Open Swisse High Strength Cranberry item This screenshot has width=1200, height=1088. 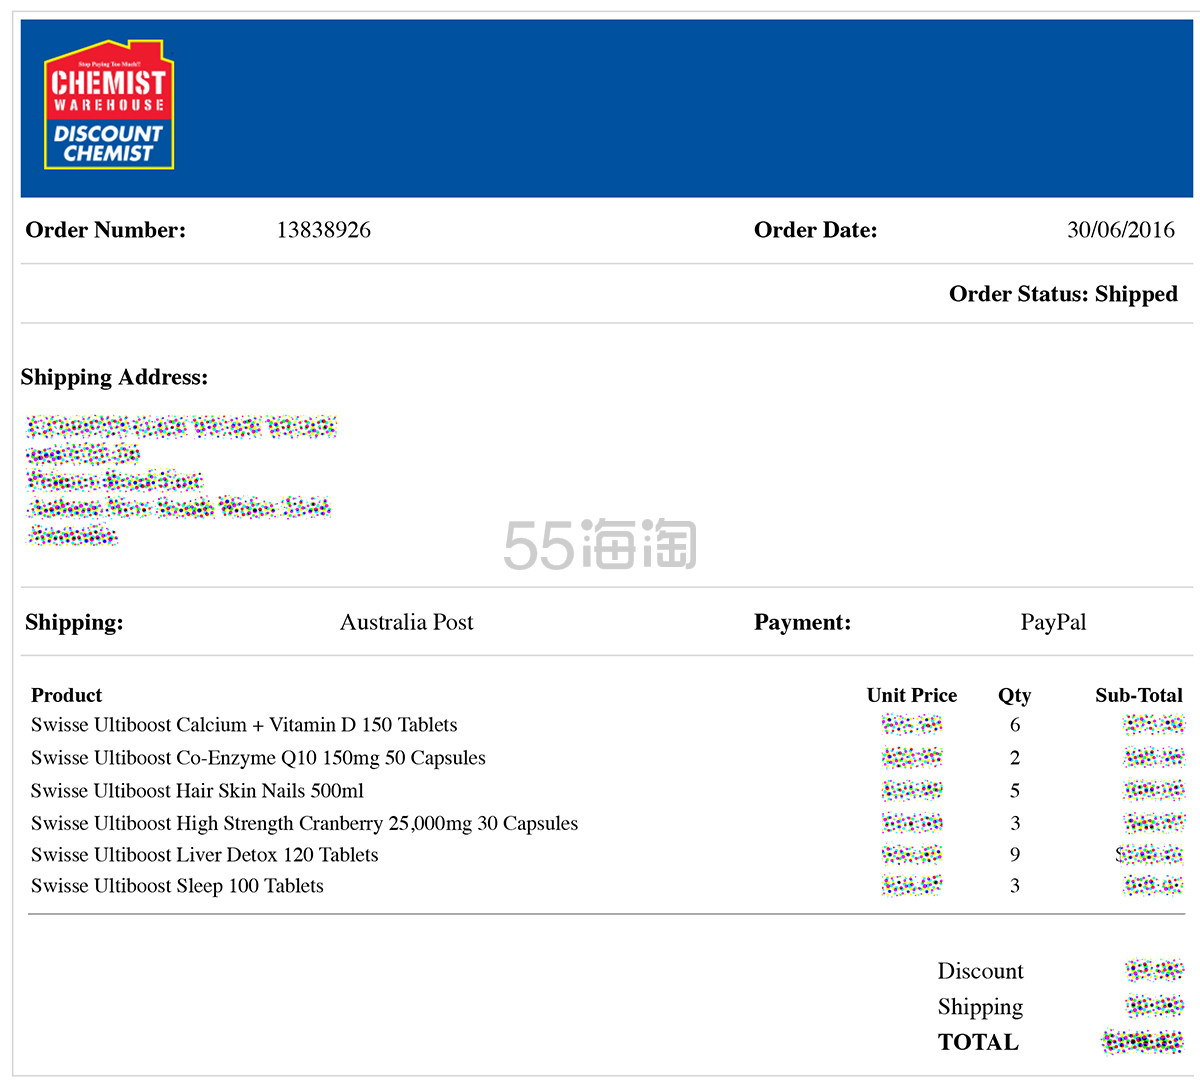point(304,823)
